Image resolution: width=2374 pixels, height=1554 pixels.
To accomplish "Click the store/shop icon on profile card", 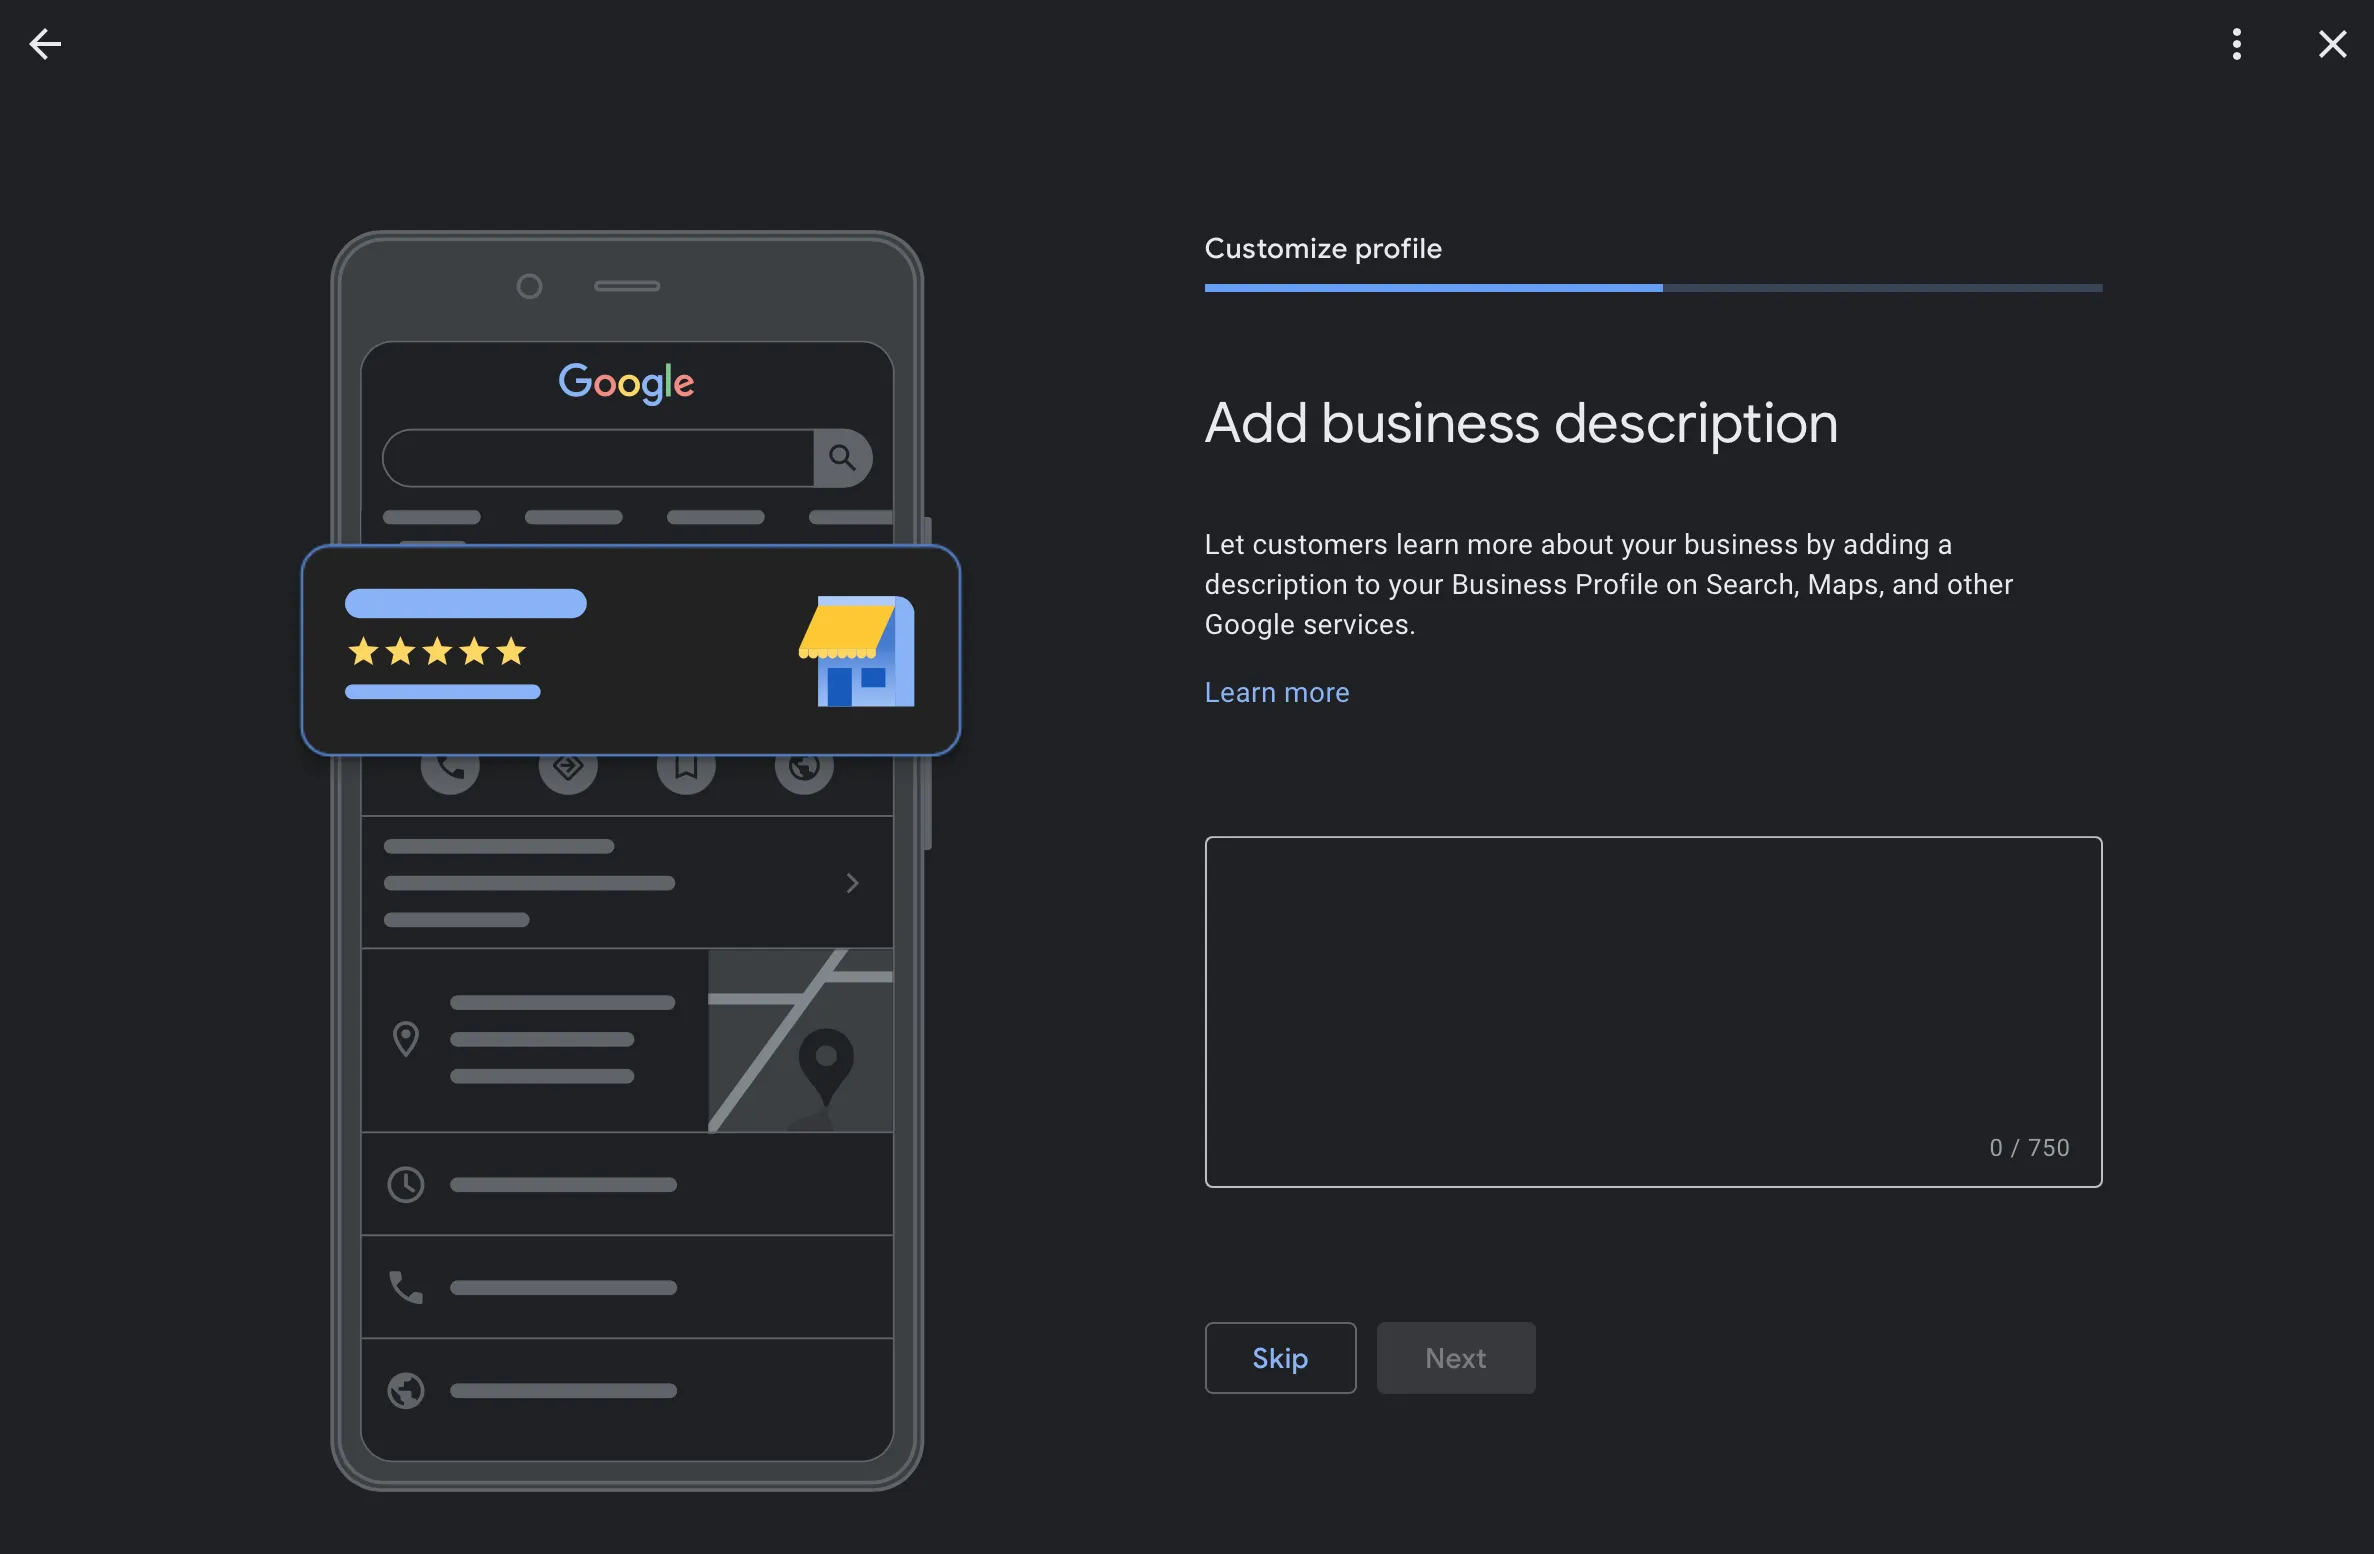I will point(855,650).
